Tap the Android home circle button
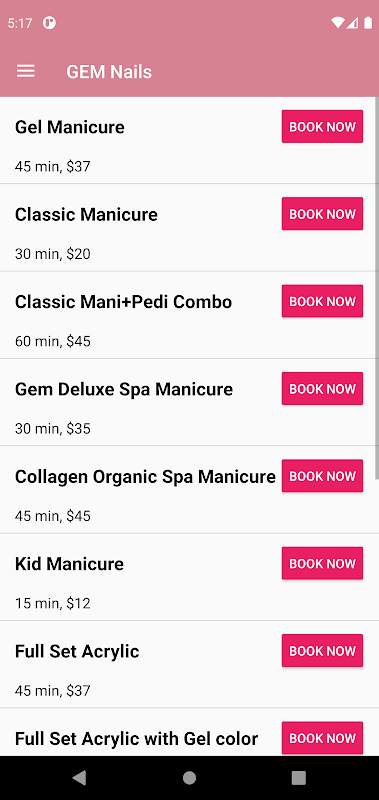 pos(189,777)
